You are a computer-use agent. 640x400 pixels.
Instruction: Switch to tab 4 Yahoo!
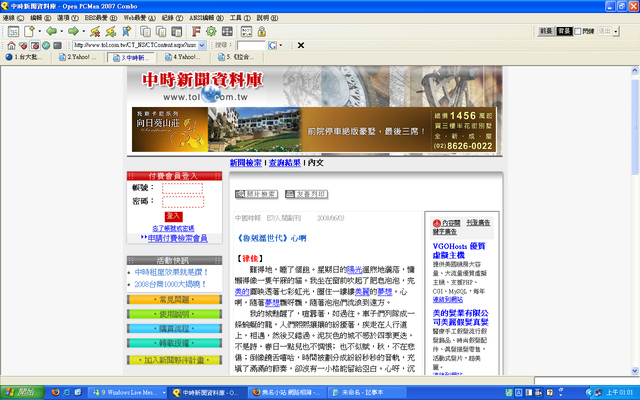tap(184, 57)
